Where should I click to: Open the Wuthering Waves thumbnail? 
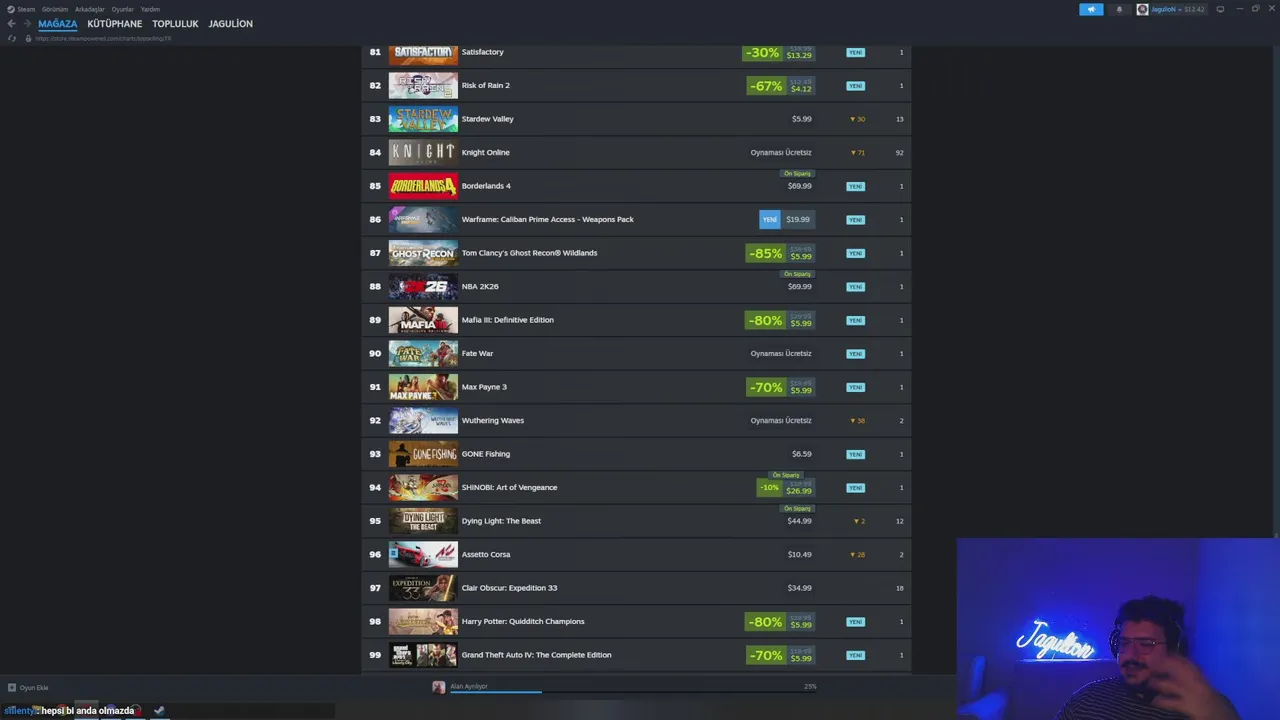(x=423, y=420)
